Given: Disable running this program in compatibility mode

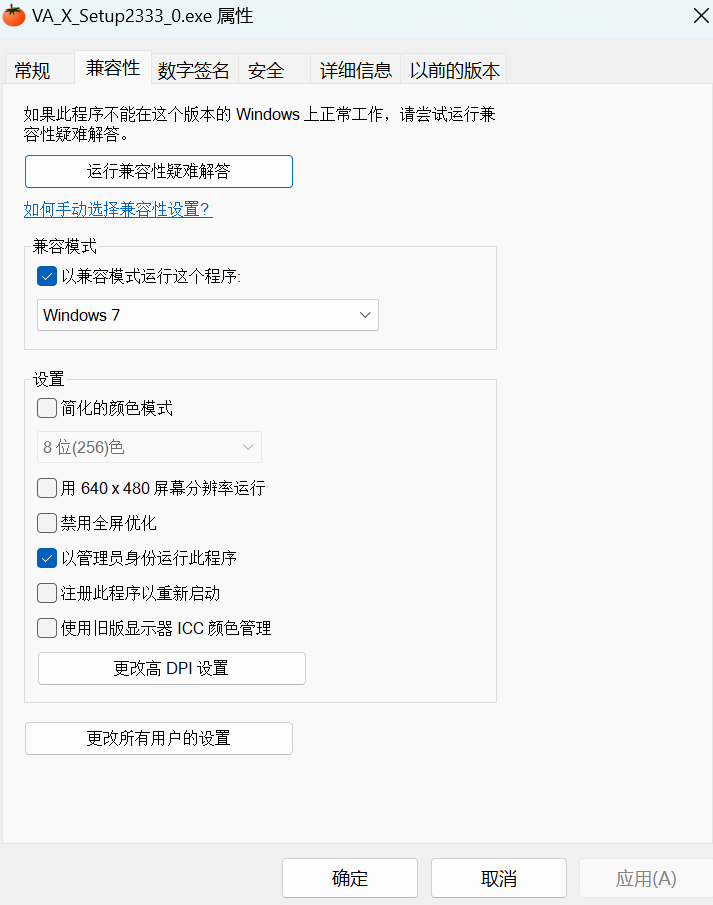Looking at the screenshot, I should (46, 276).
